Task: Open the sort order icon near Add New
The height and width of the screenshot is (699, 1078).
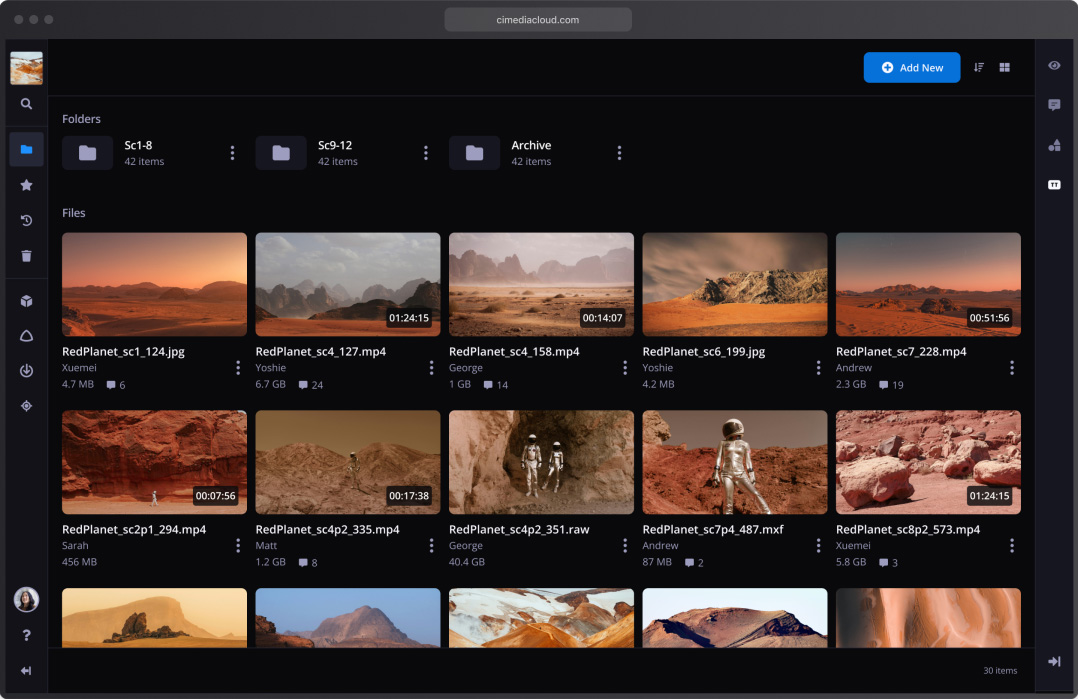Action: 978,67
